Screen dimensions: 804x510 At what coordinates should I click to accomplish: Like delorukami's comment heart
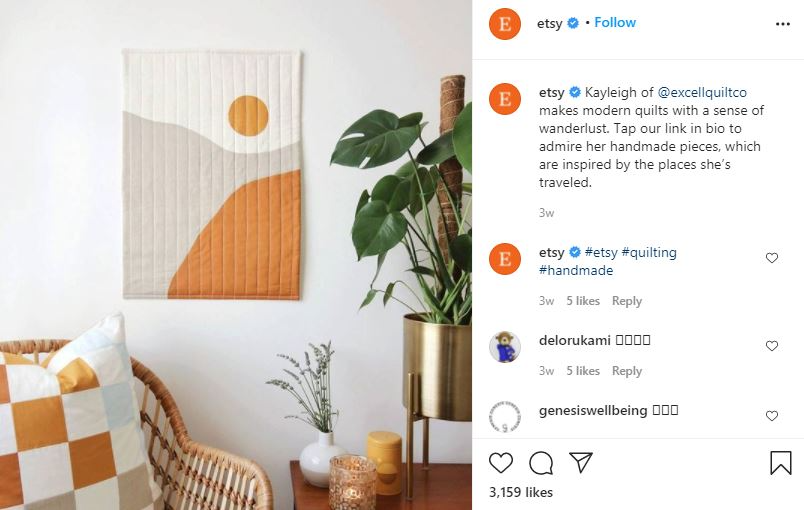[x=772, y=346]
